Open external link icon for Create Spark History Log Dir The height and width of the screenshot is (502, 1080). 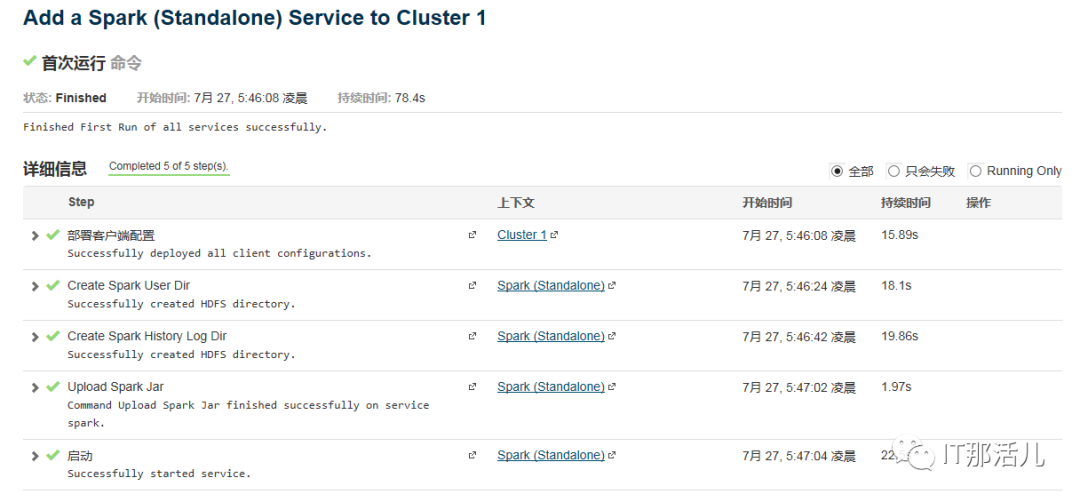pyautogui.click(x=472, y=337)
